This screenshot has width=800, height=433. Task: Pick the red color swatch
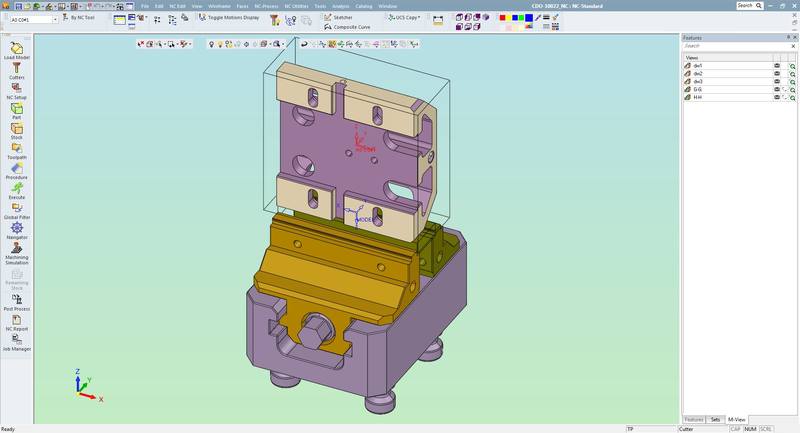click(x=503, y=17)
